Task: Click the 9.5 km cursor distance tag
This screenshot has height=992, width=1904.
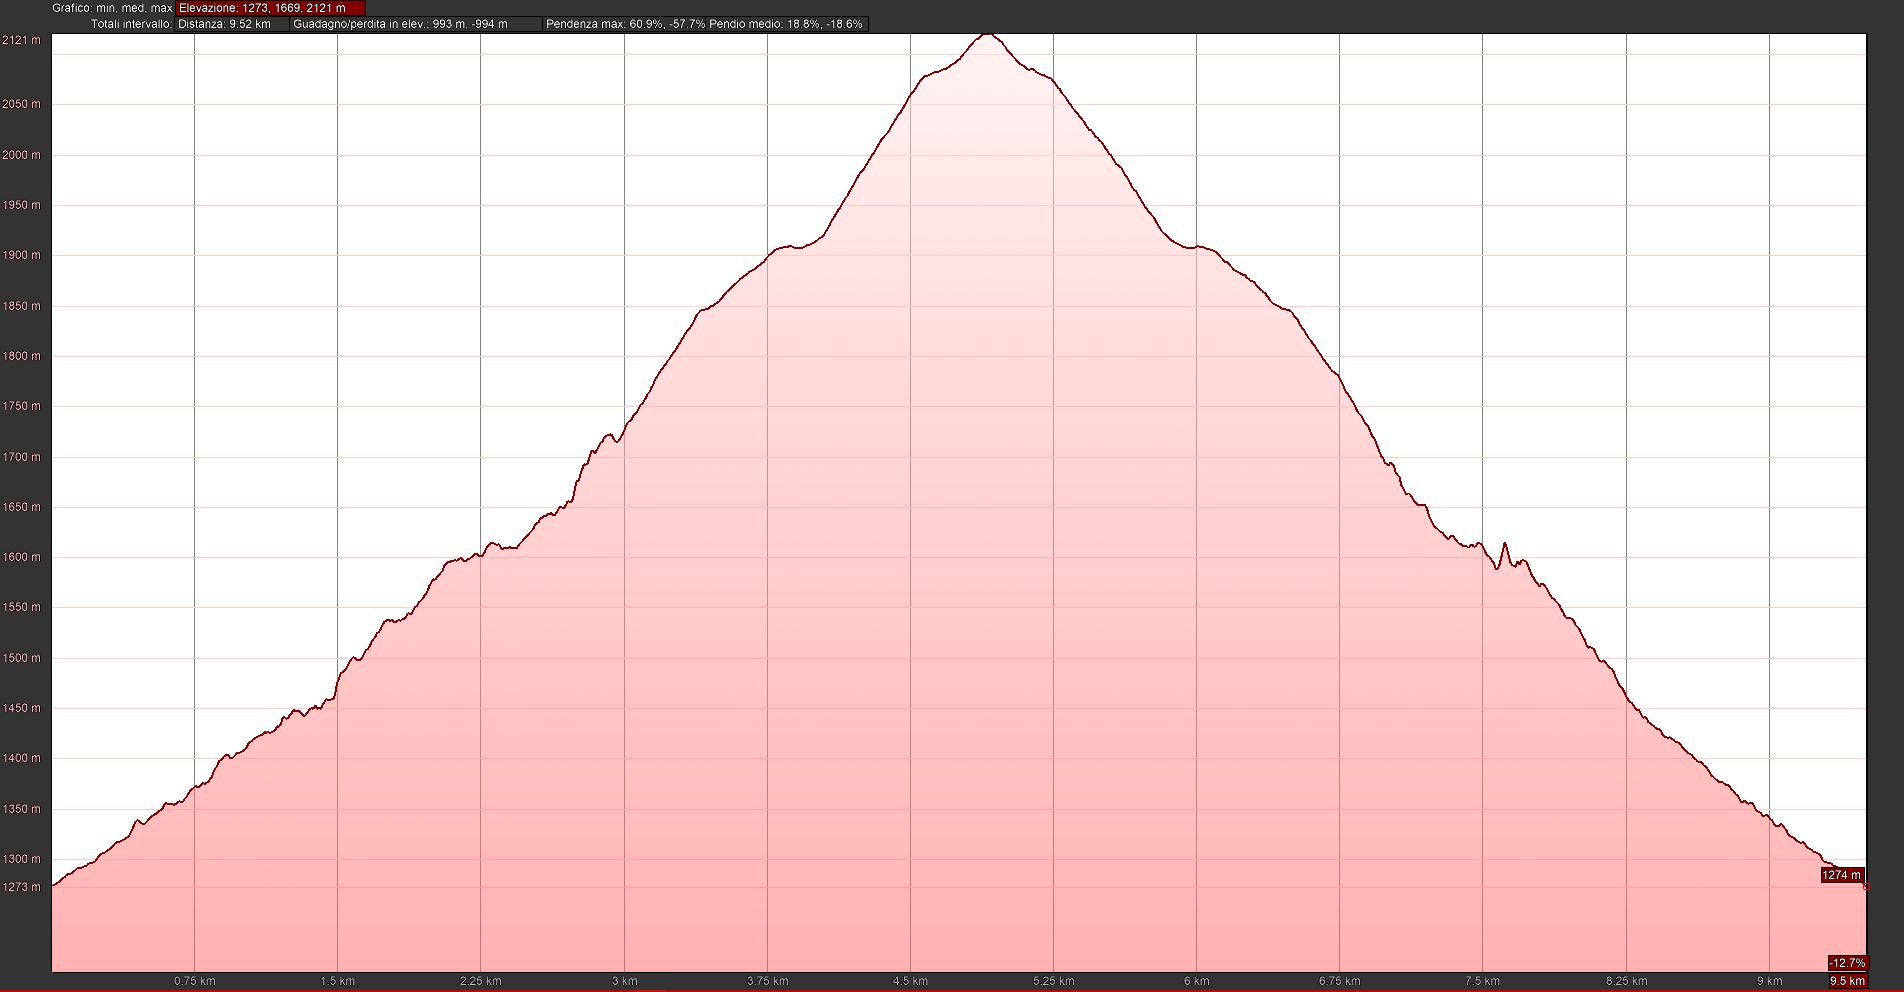Action: pos(1847,981)
